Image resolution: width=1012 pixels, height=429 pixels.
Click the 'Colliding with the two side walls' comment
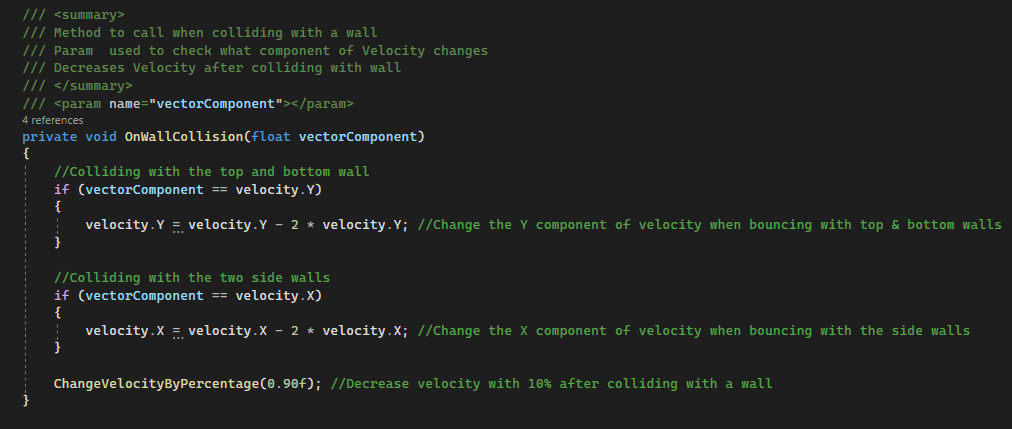point(192,278)
